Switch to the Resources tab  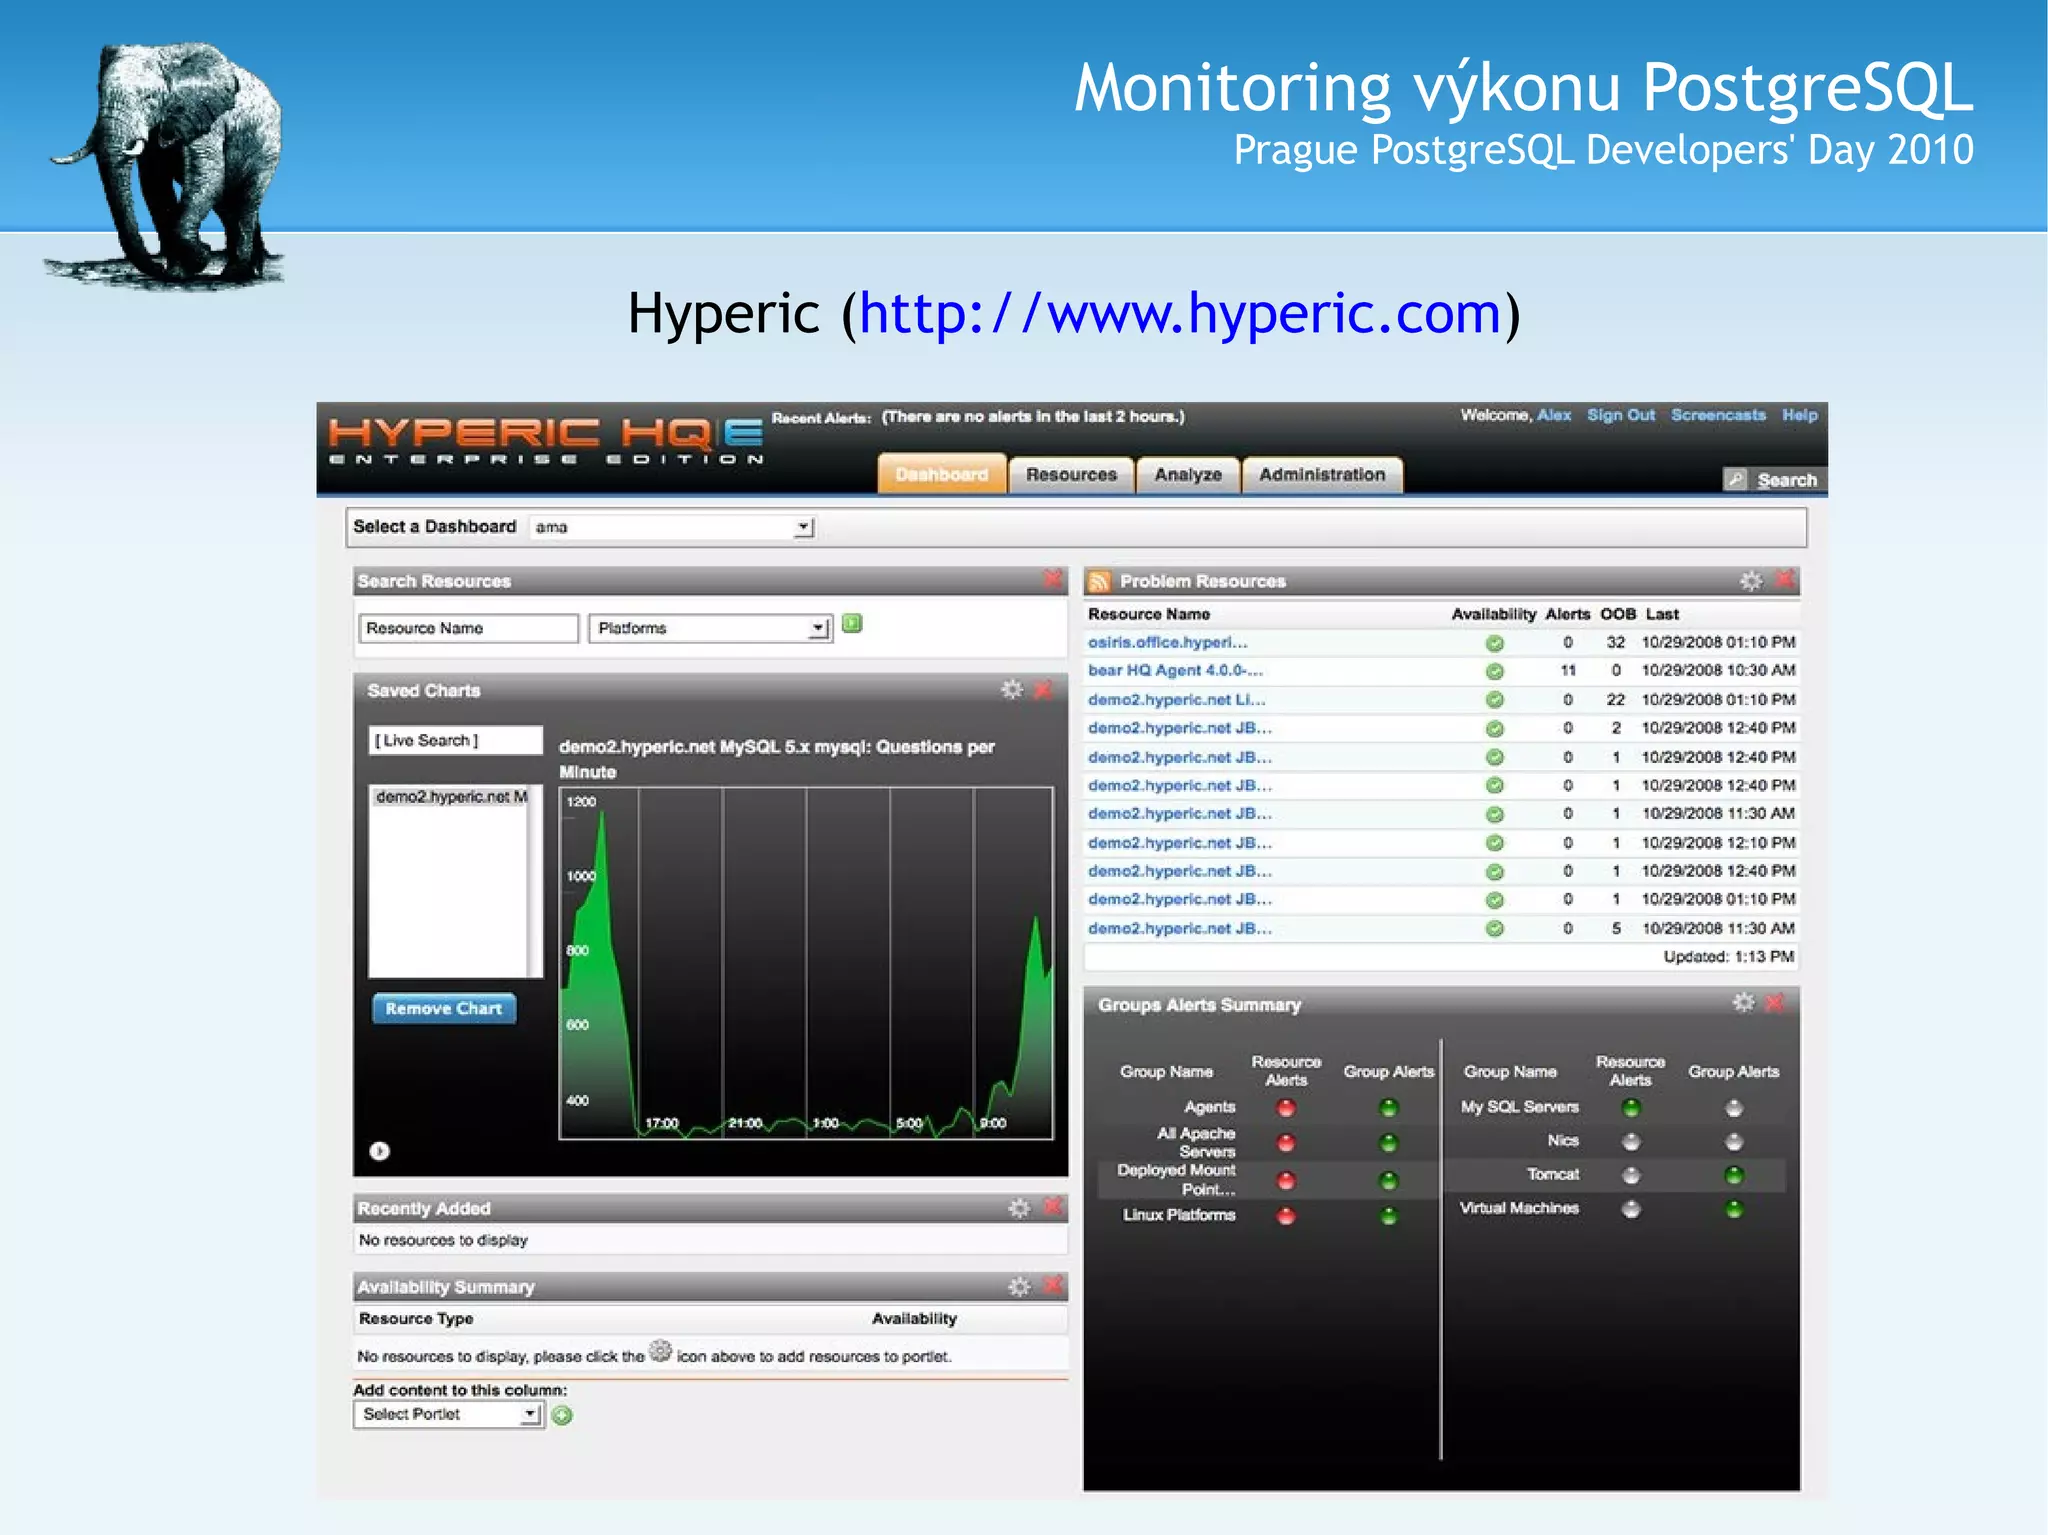point(1071,474)
